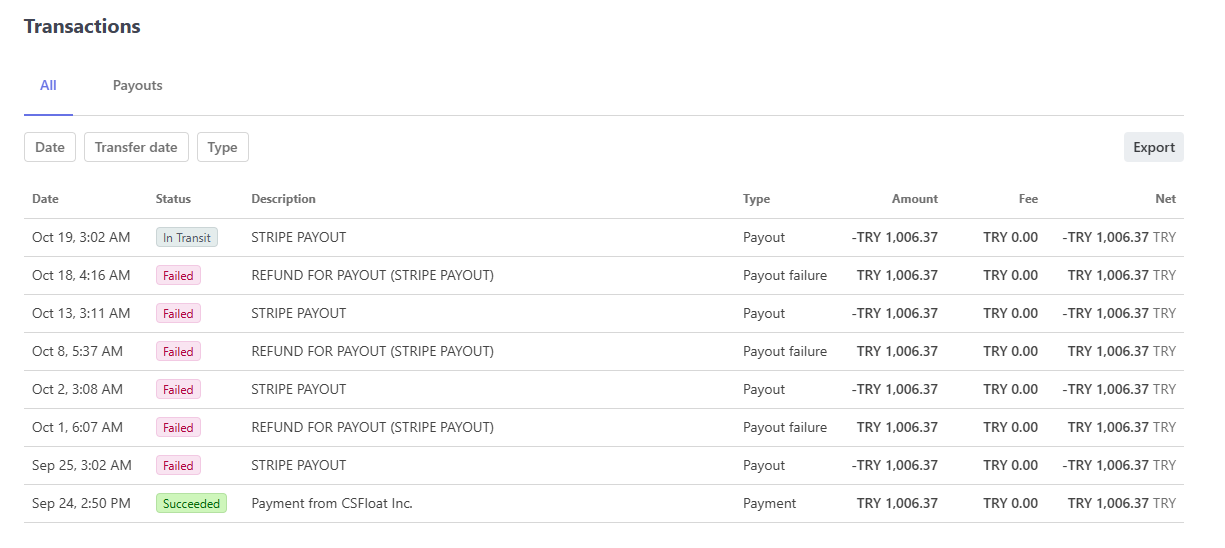
Task: Click the Failed badge for Oct 8
Action: coord(178,352)
